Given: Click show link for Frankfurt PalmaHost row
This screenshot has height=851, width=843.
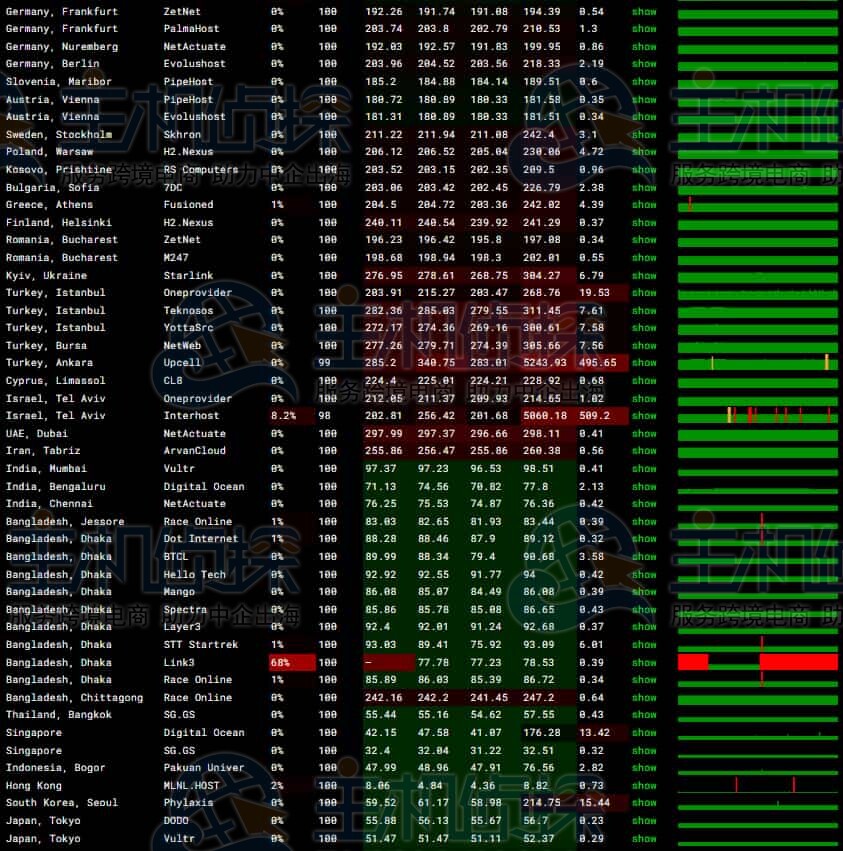Looking at the screenshot, I should point(644,29).
